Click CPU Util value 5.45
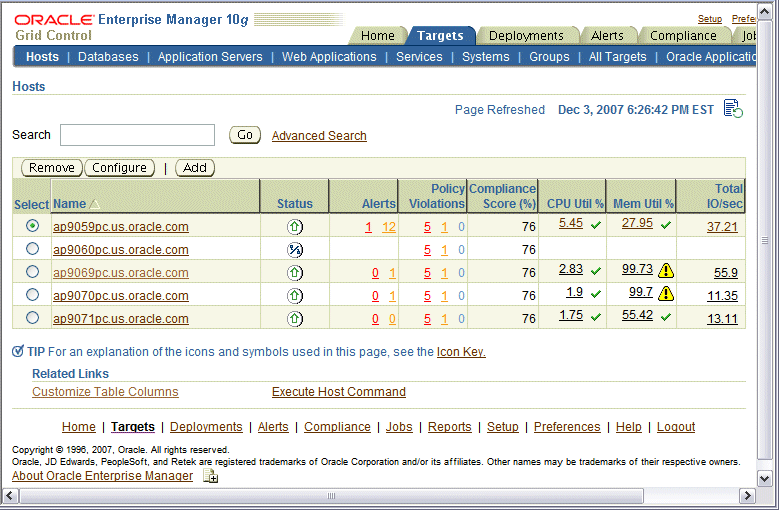The width and height of the screenshot is (779, 510). tap(570, 223)
